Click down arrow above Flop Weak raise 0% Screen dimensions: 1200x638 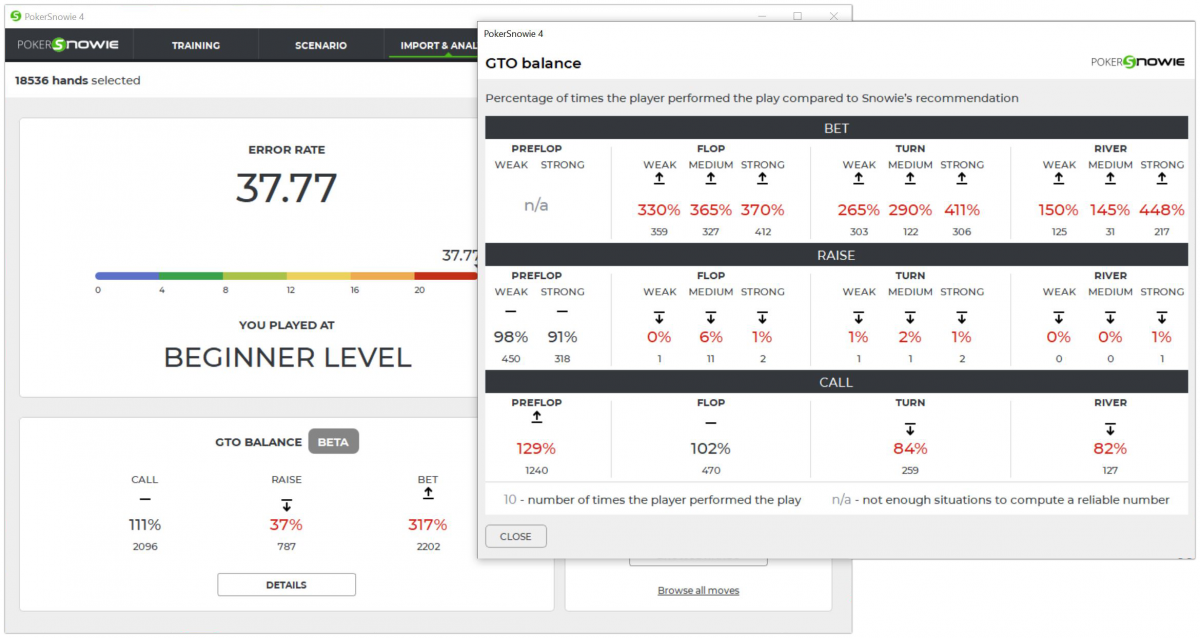pyautogui.click(x=659, y=316)
